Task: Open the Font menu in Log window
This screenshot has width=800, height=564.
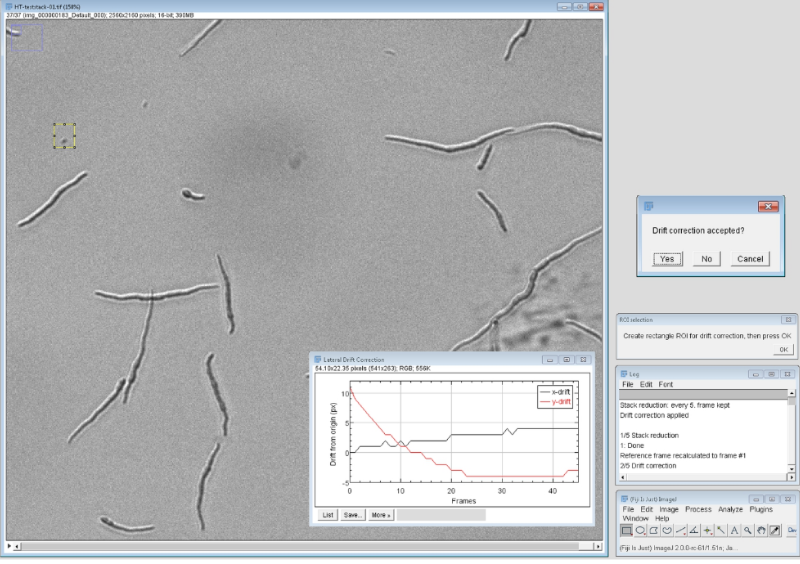Action: click(666, 385)
